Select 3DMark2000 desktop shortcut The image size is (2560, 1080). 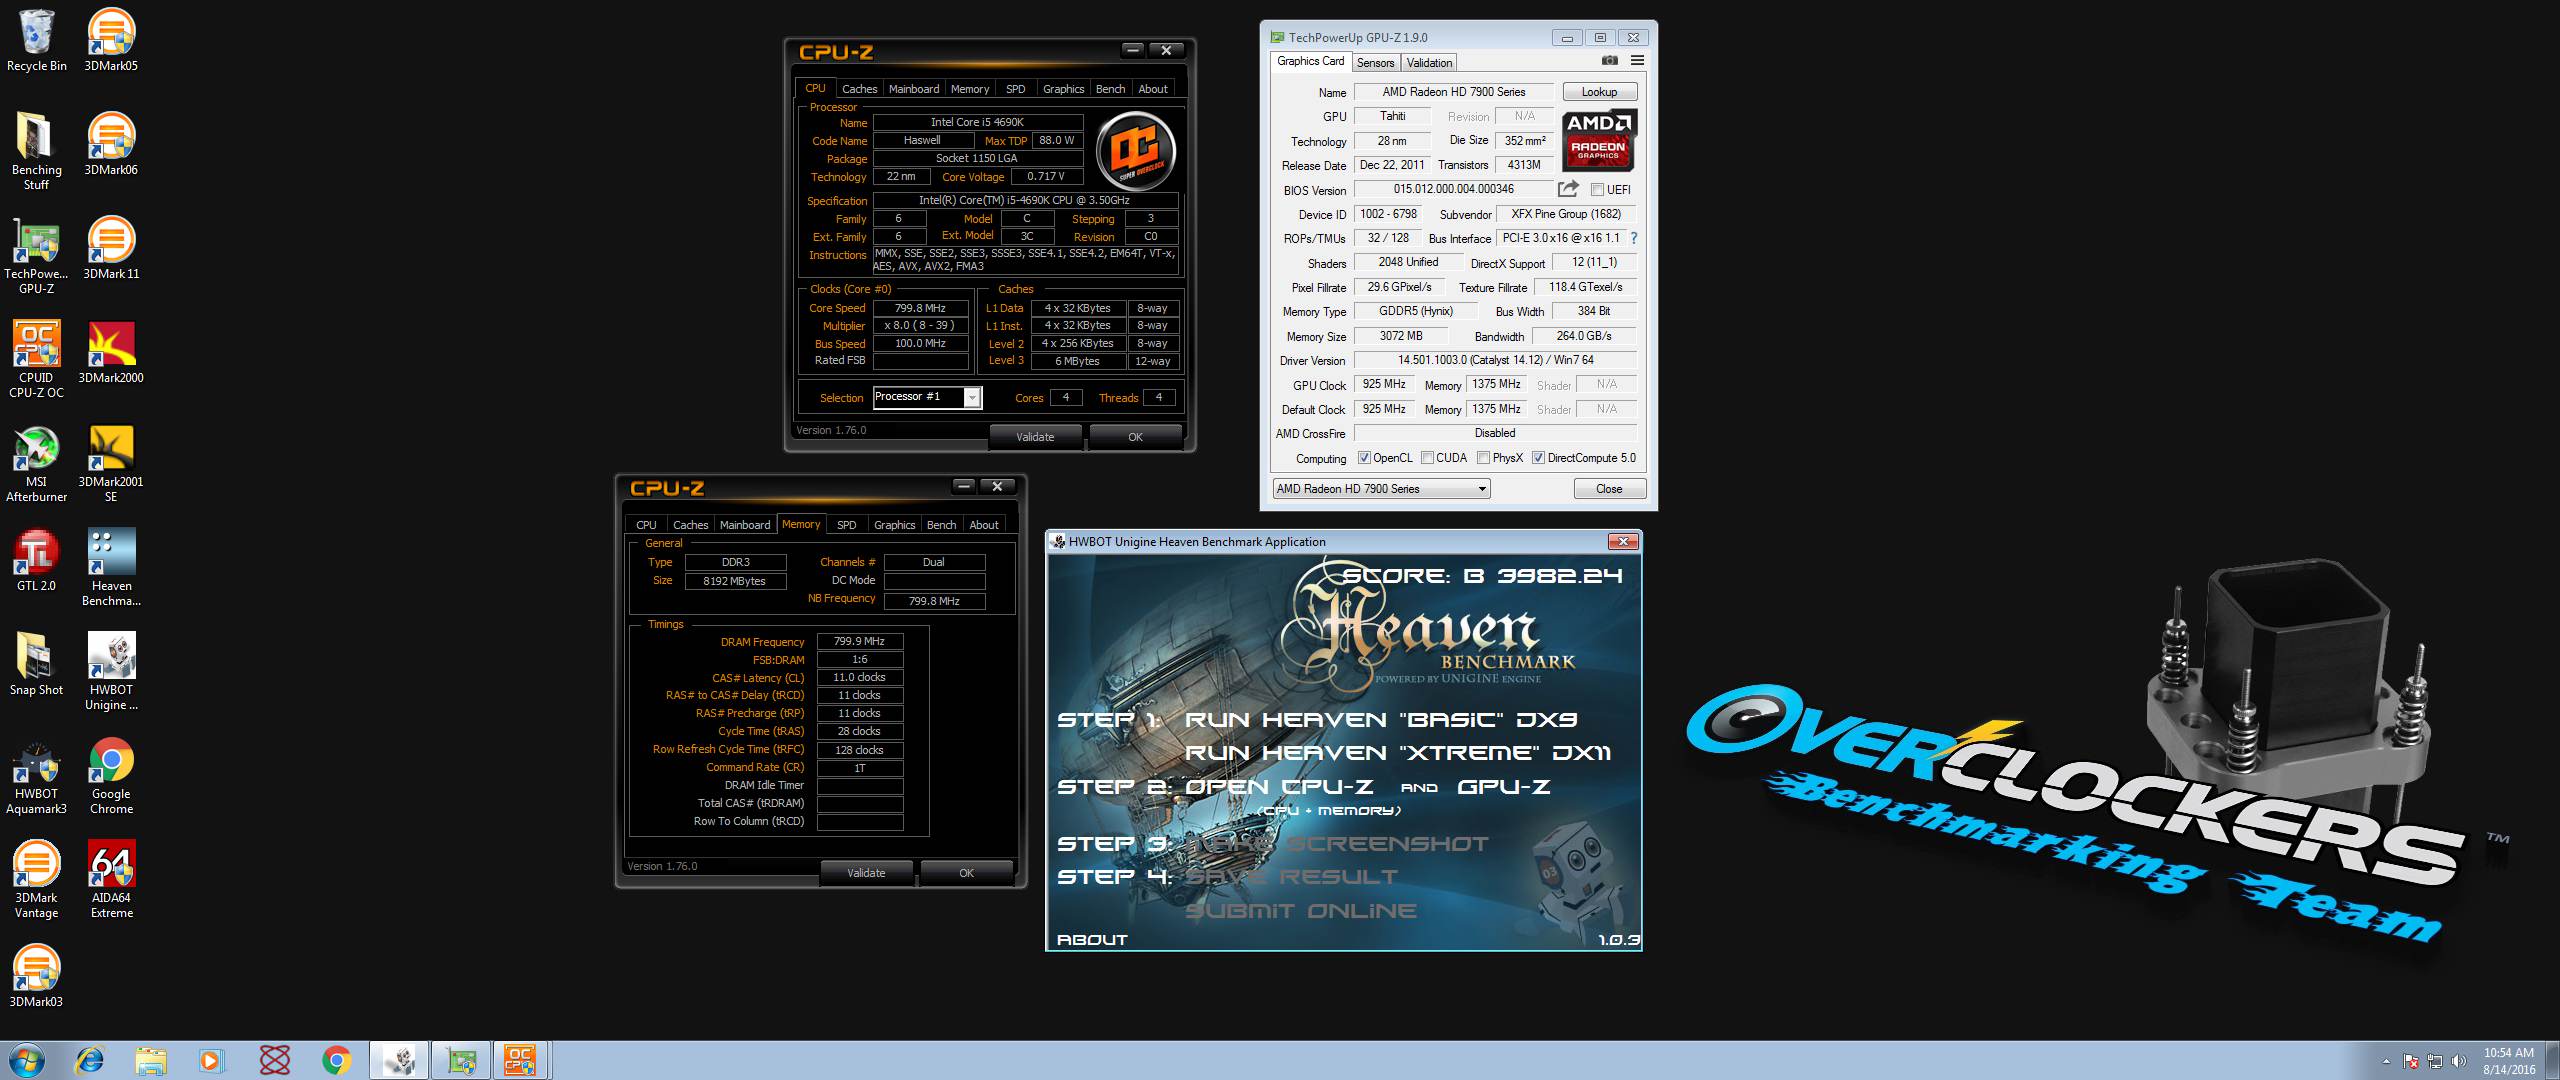(111, 353)
